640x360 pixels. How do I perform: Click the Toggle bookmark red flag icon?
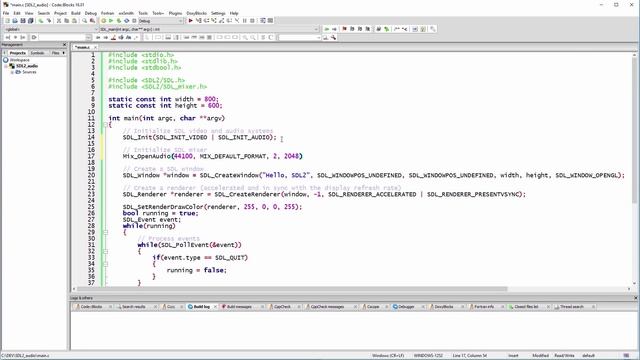point(344,29)
